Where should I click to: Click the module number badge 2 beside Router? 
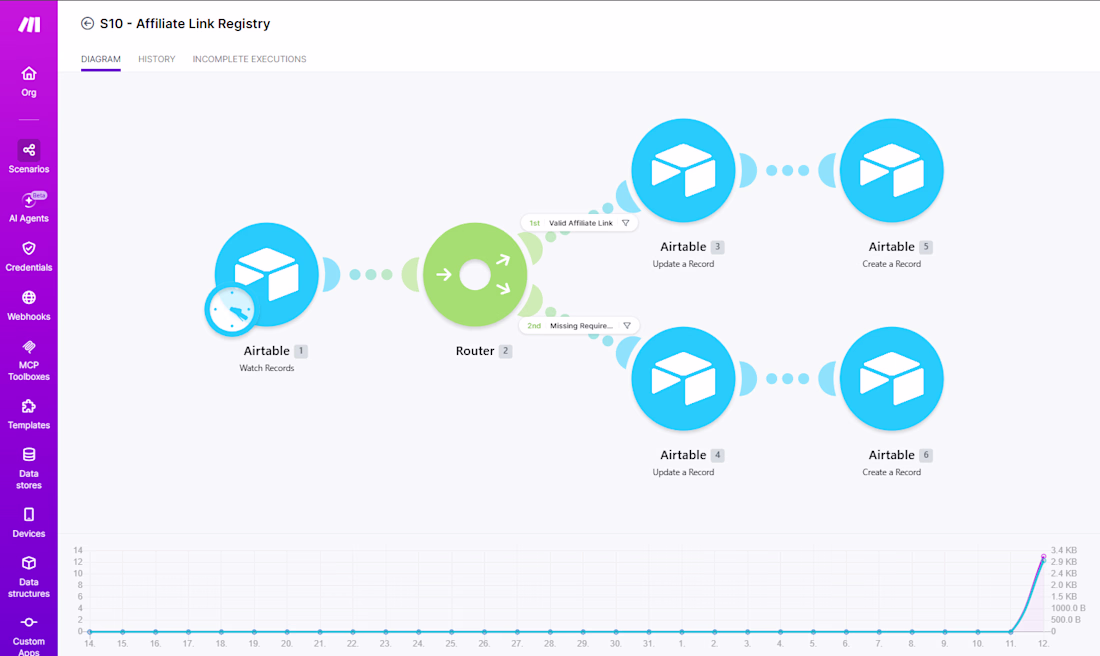pos(505,351)
